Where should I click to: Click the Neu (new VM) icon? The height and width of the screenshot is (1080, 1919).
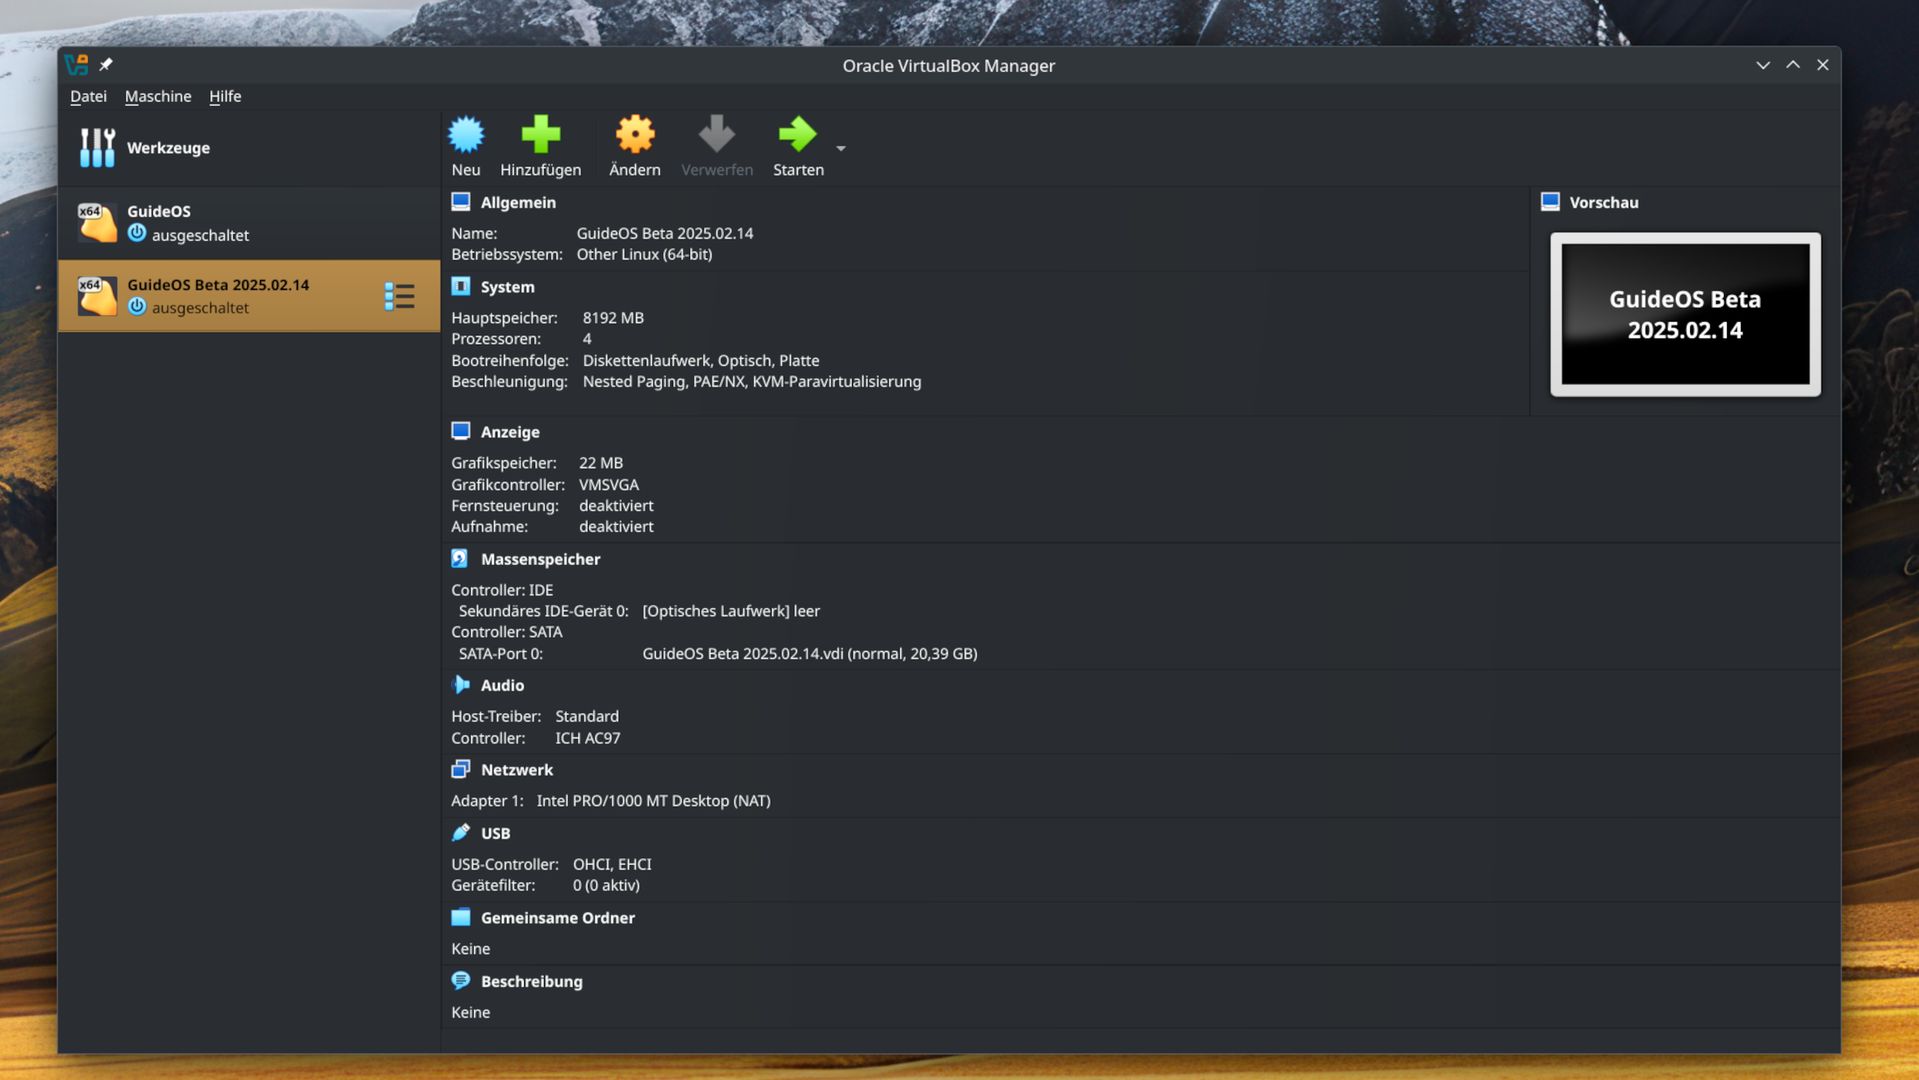466,134
